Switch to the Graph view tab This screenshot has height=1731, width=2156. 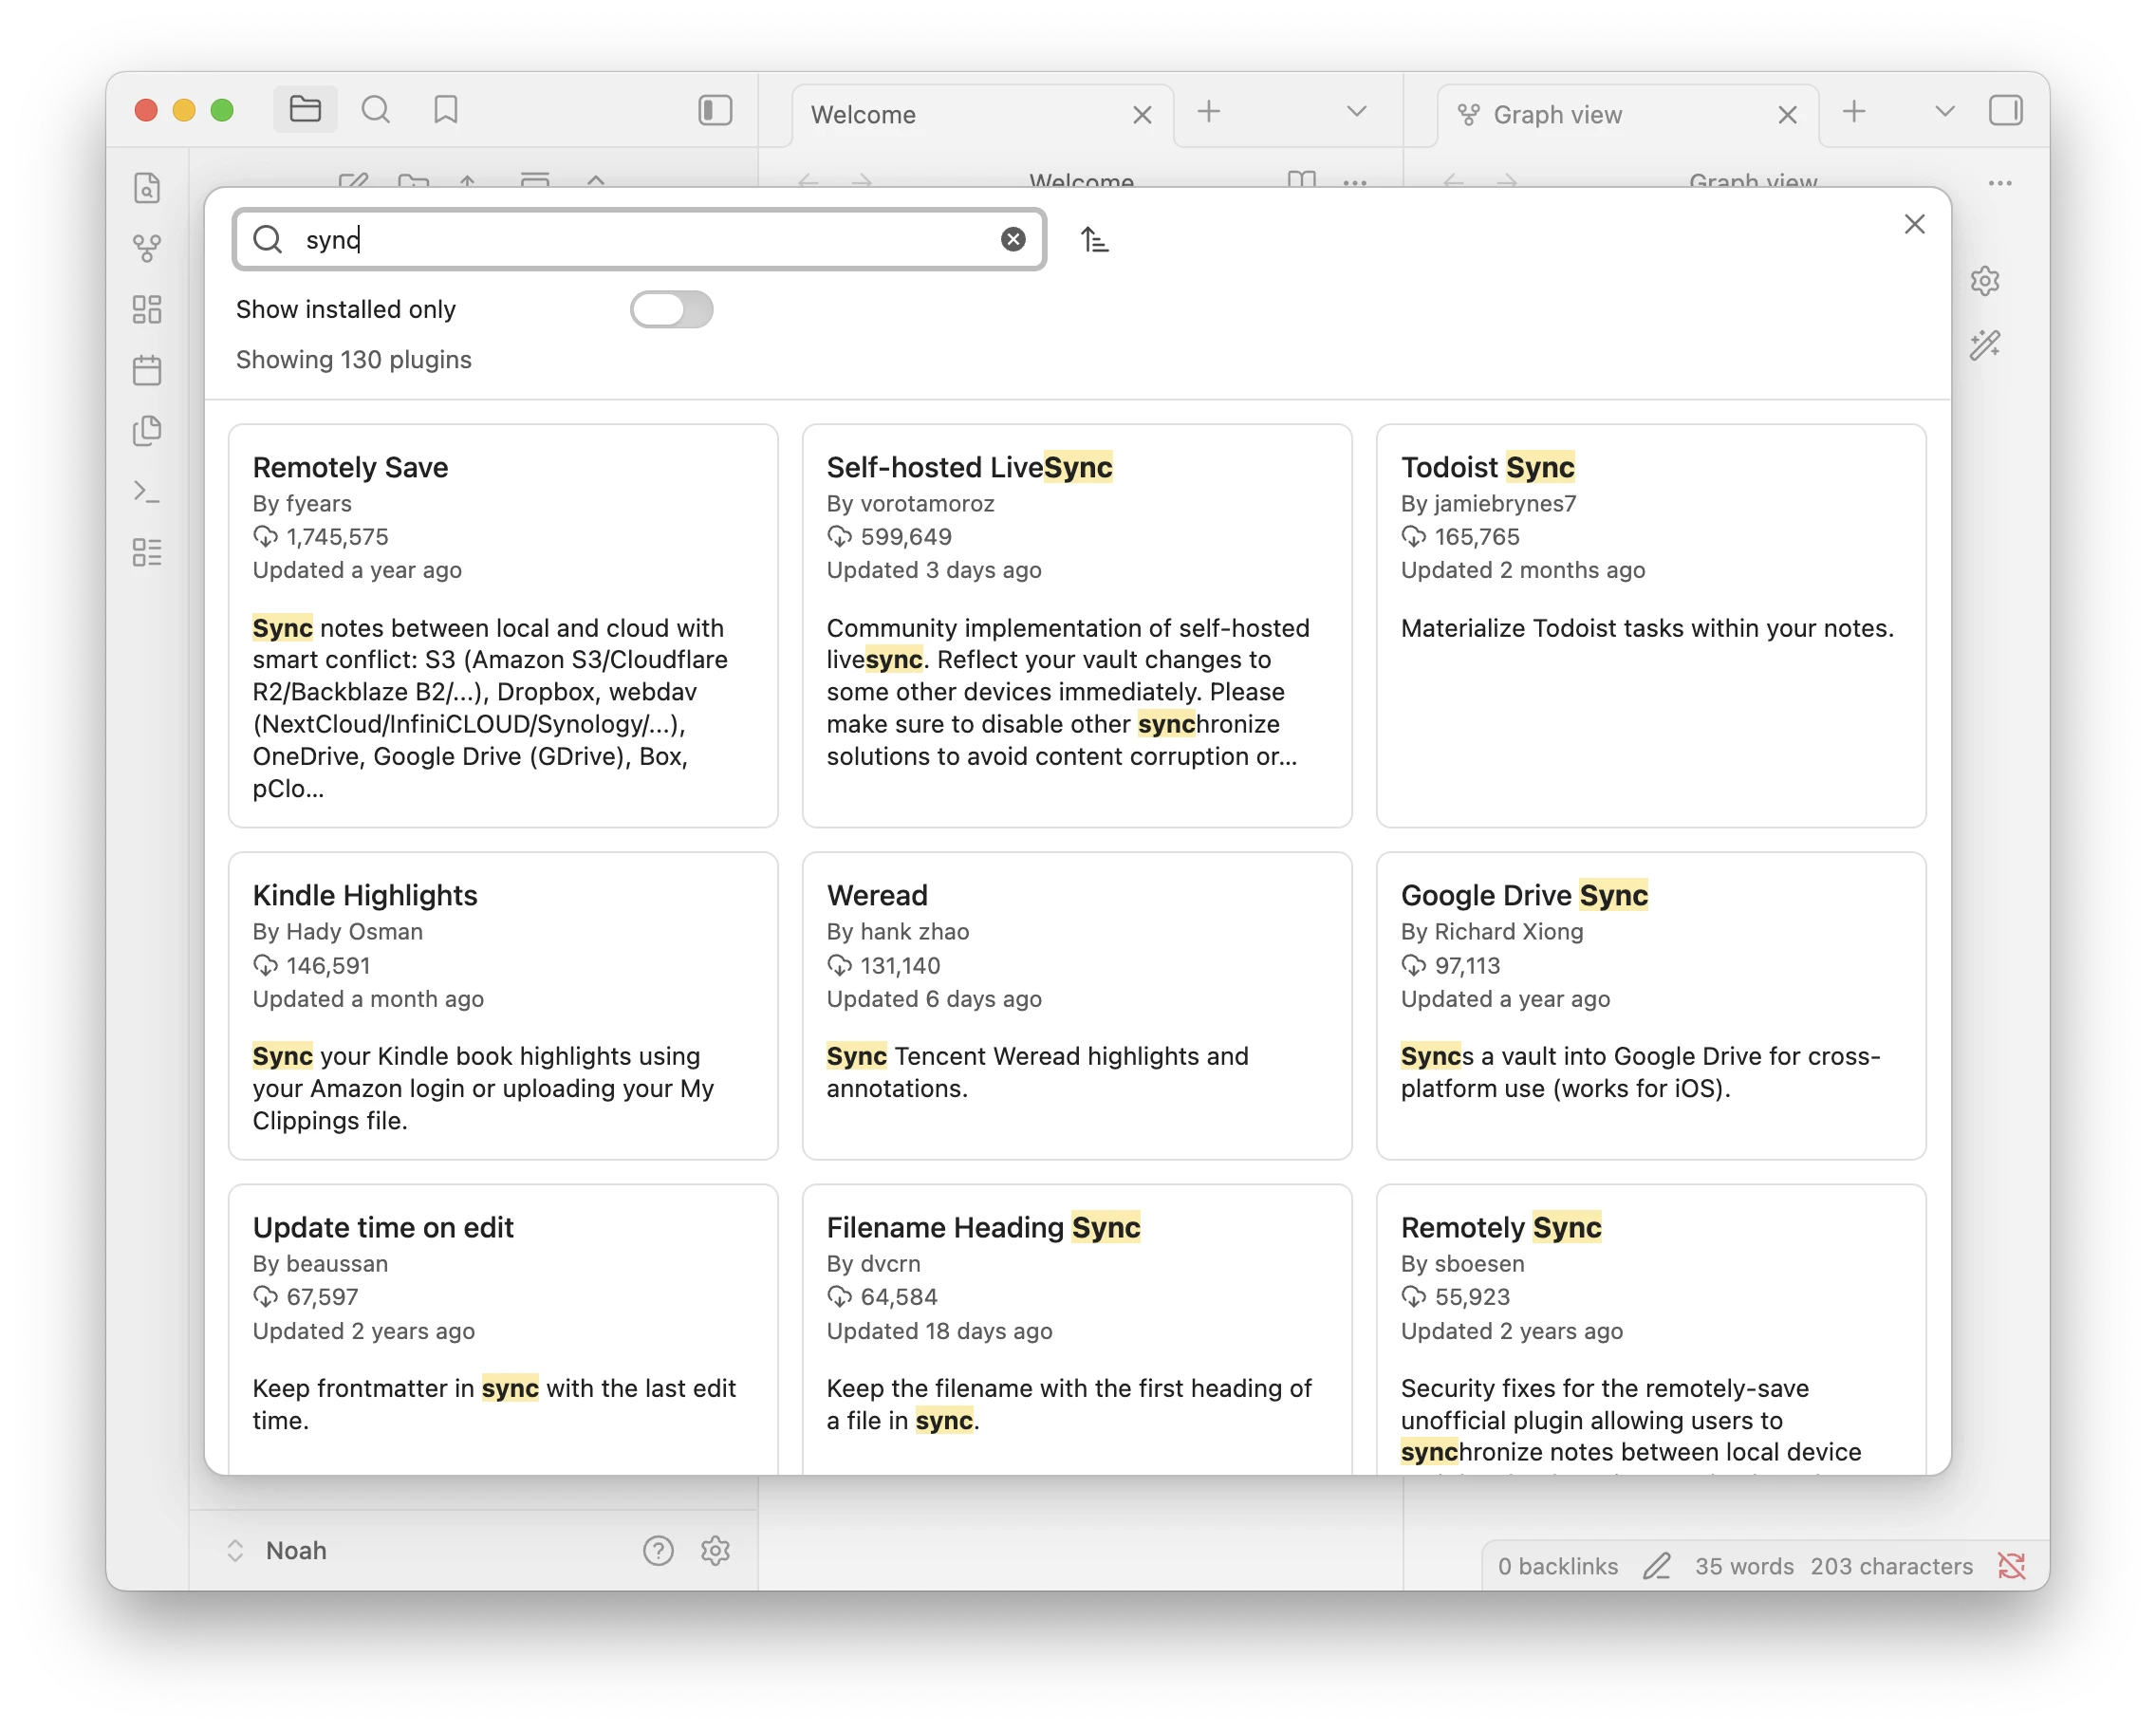[x=1628, y=115]
